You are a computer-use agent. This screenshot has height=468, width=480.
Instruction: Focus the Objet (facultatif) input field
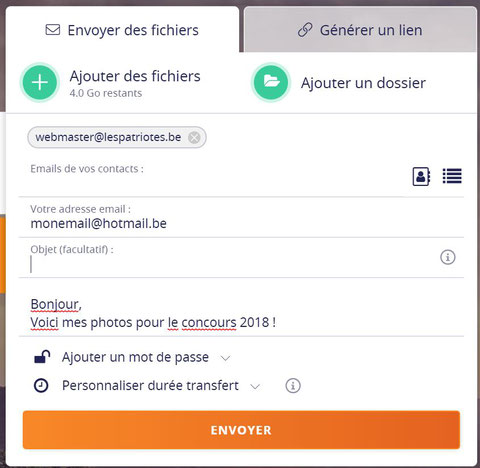pyautogui.click(x=233, y=264)
